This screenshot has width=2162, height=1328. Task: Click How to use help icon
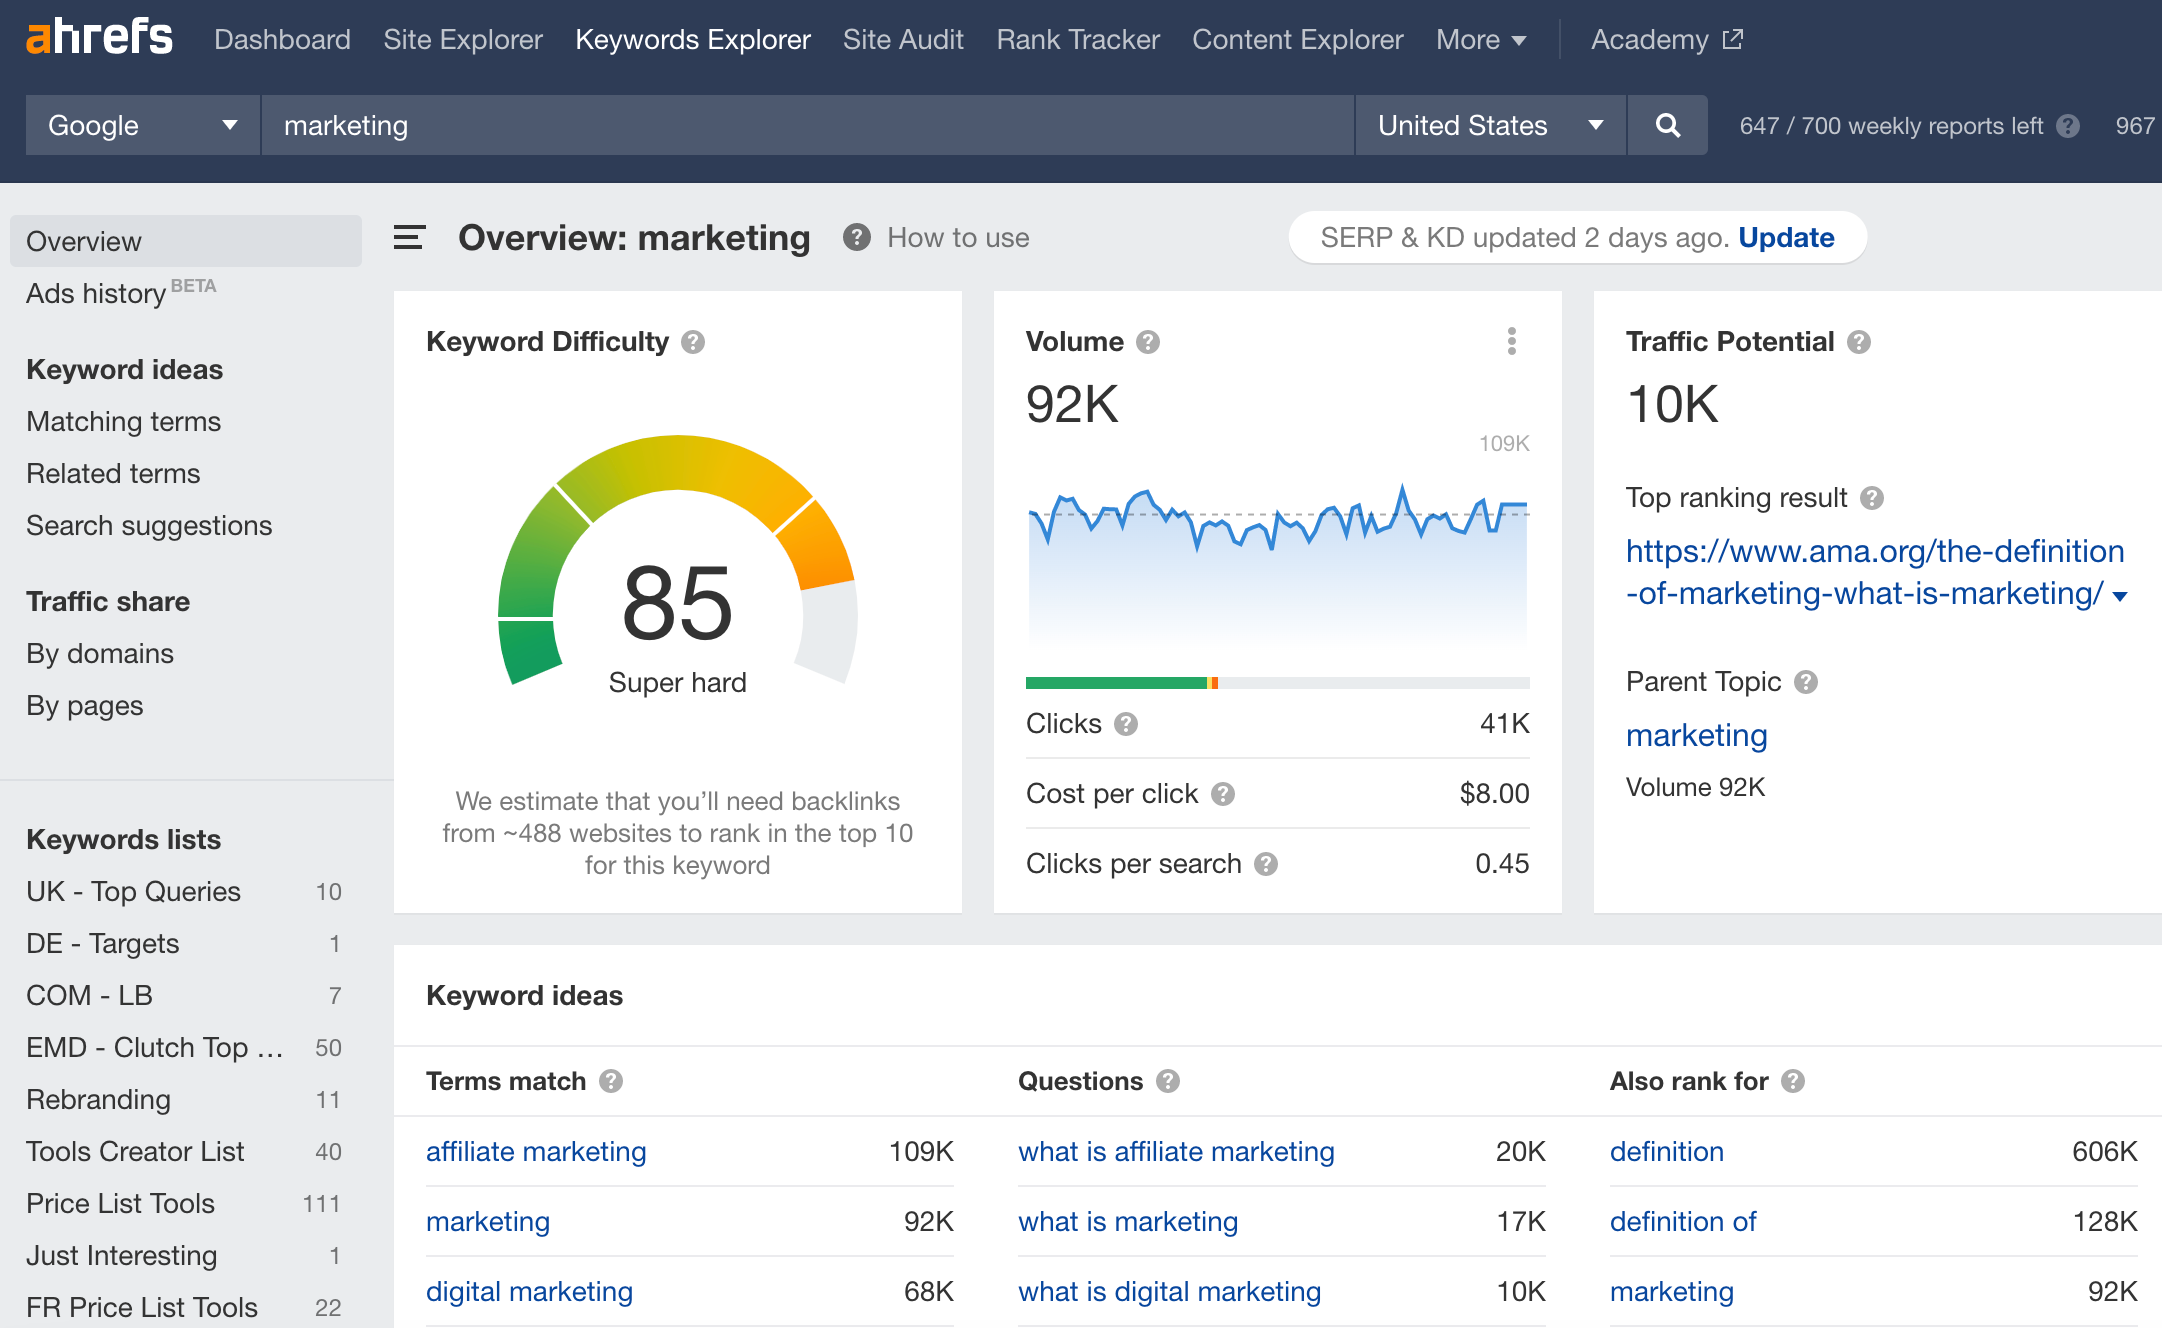tap(856, 238)
